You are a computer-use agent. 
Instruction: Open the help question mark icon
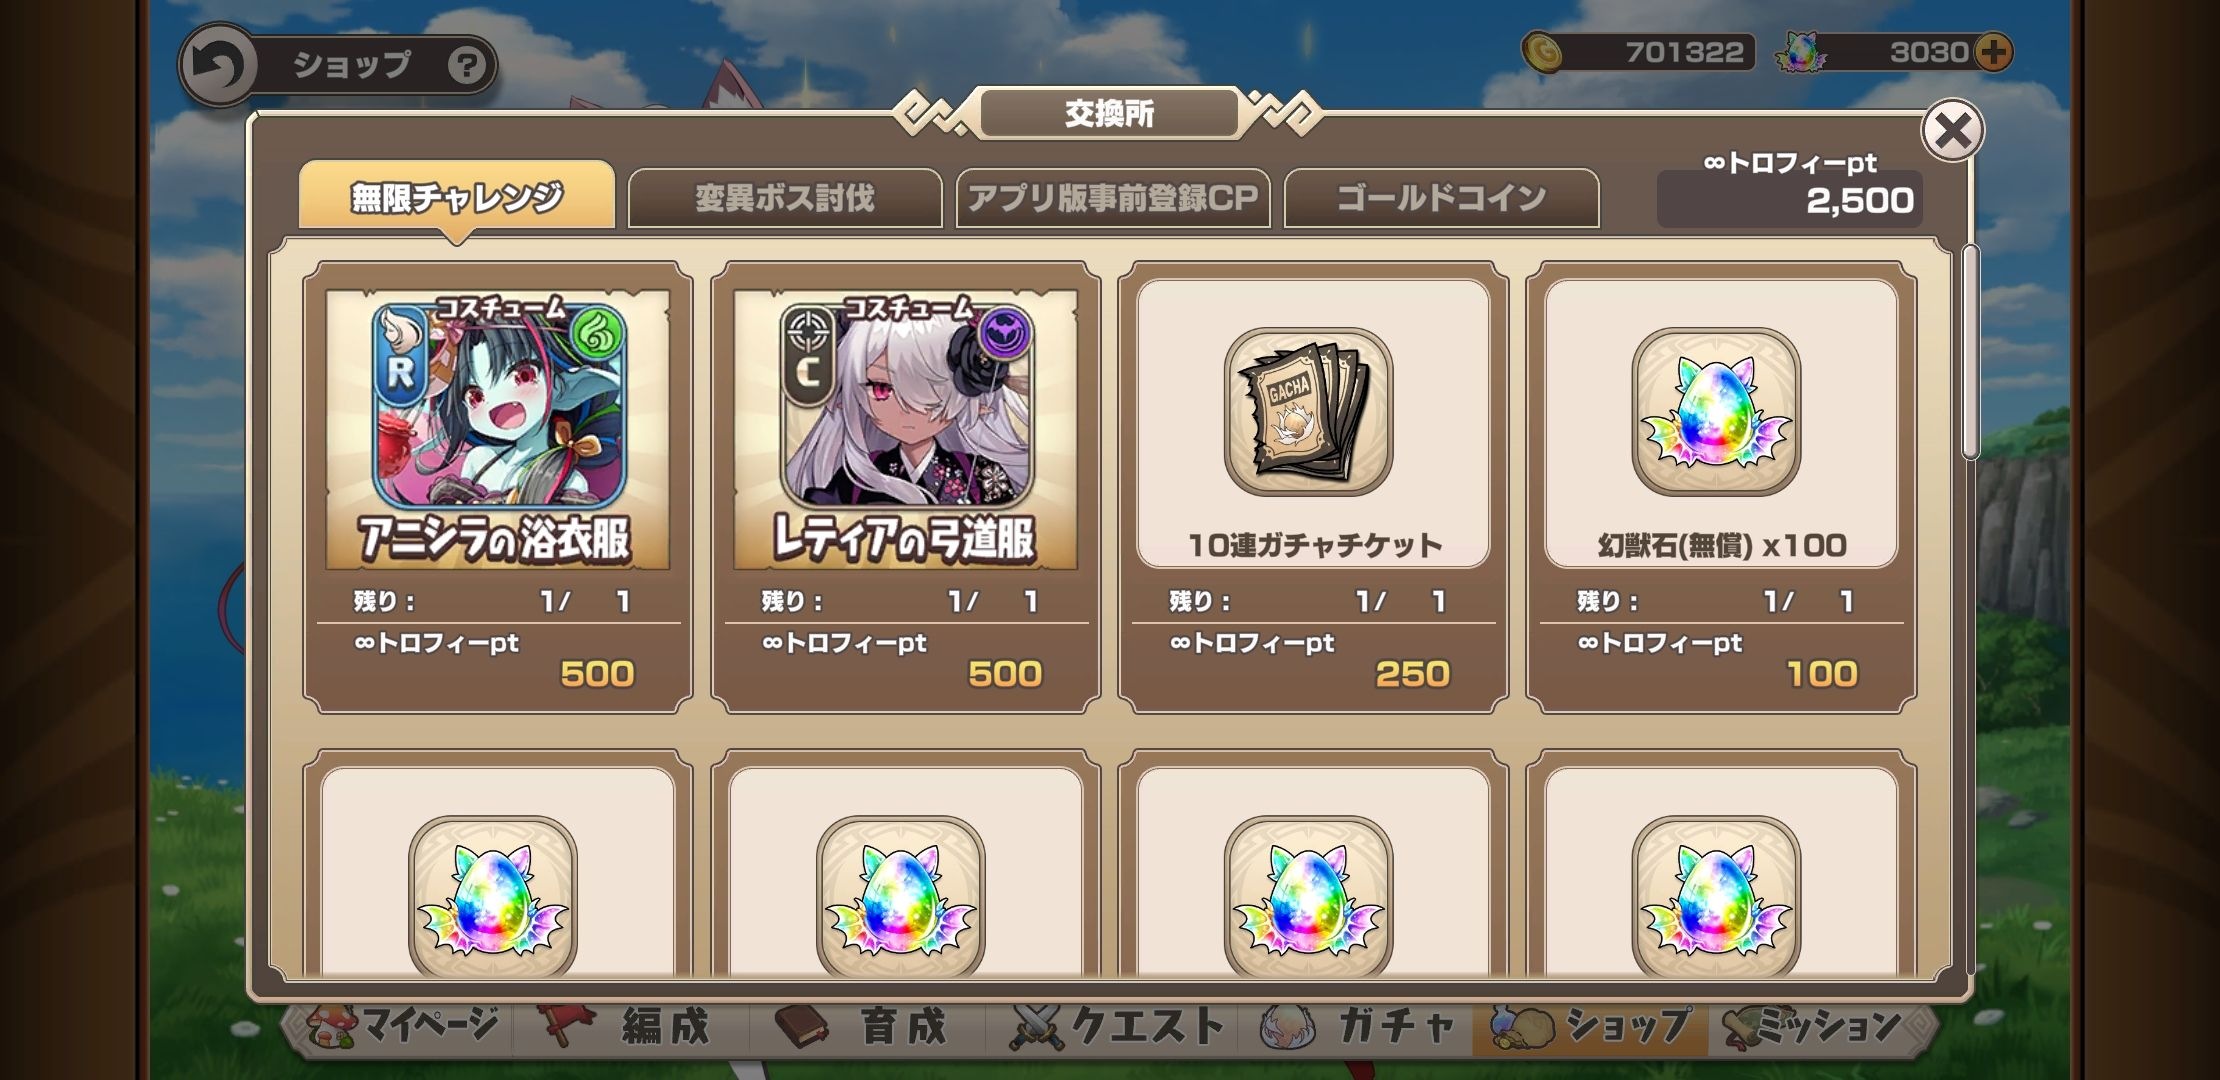[x=466, y=66]
